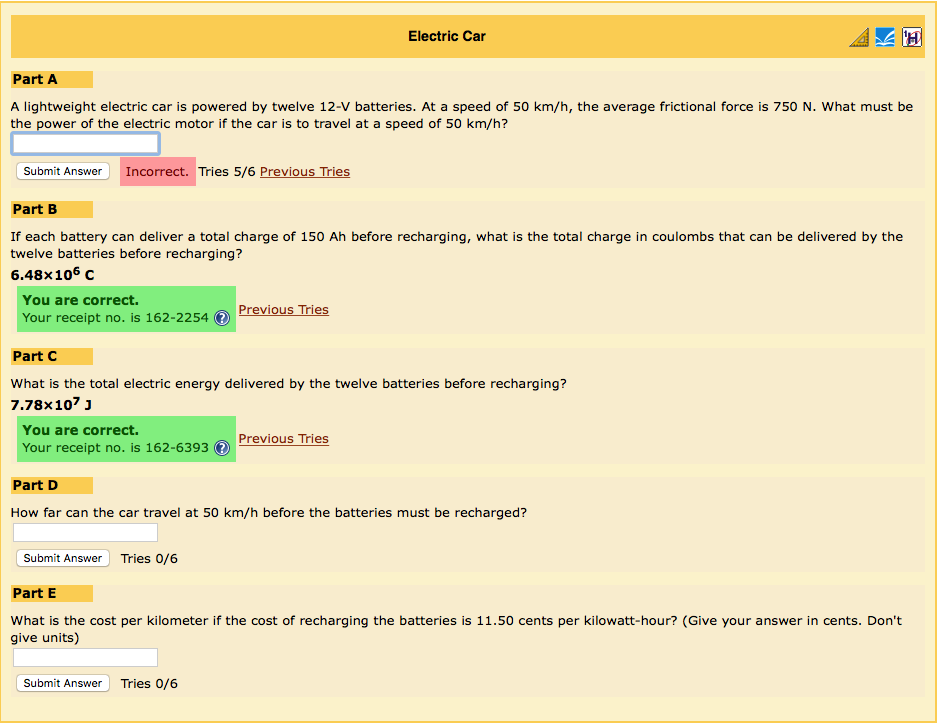Focus the Part E answer input field

pos(85,657)
